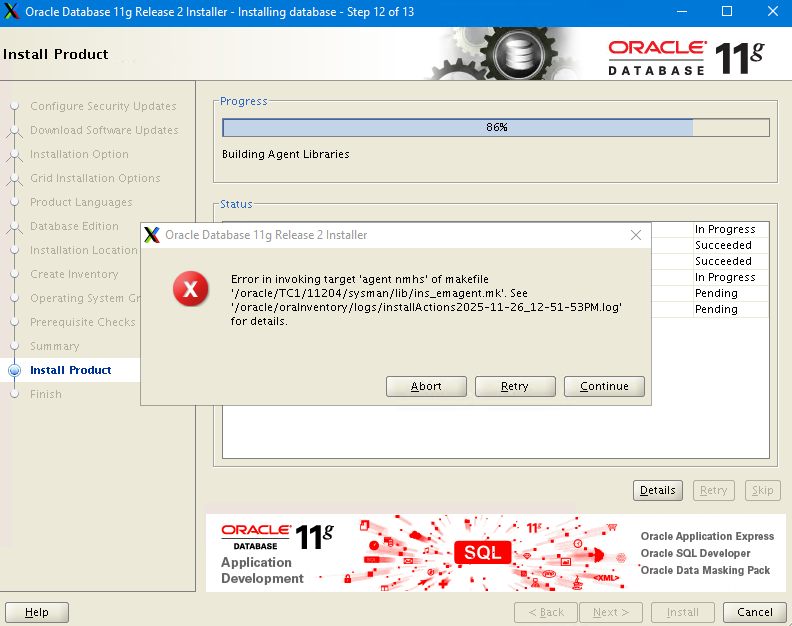Image resolution: width=792 pixels, height=626 pixels.
Task: Click the Application Development banner logo
Action: point(277,554)
